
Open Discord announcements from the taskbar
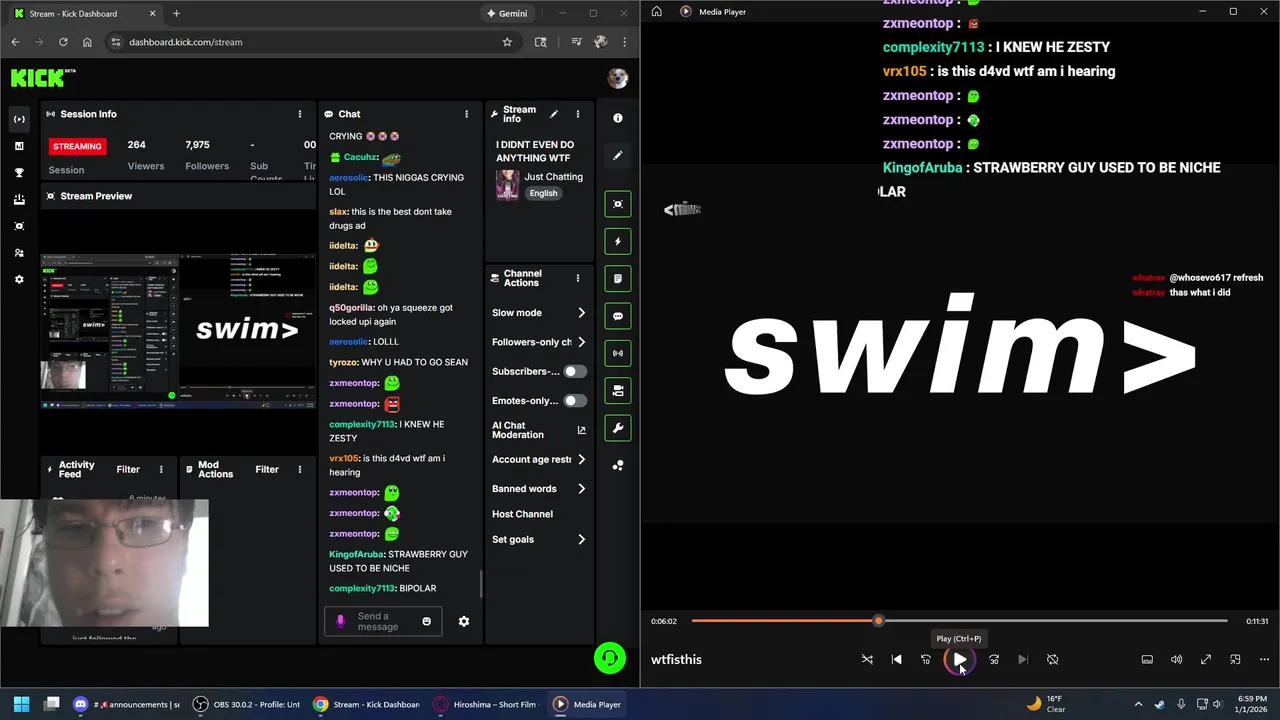pyautogui.click(x=127, y=704)
